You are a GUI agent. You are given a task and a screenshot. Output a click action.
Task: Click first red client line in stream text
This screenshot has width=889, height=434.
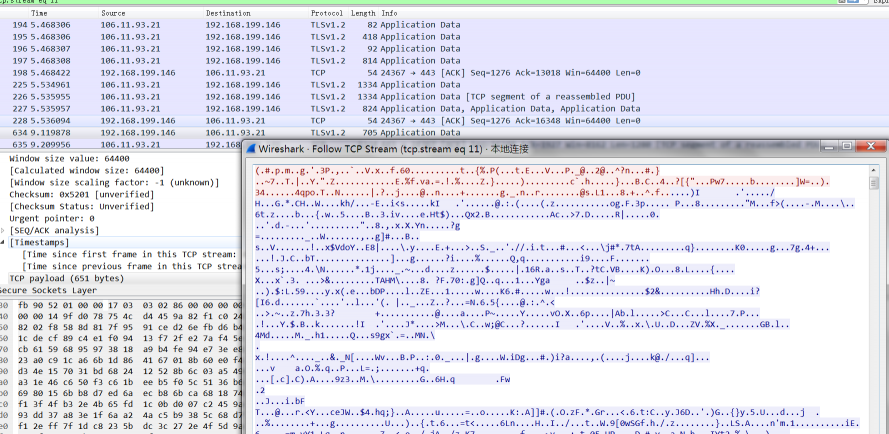(458, 170)
